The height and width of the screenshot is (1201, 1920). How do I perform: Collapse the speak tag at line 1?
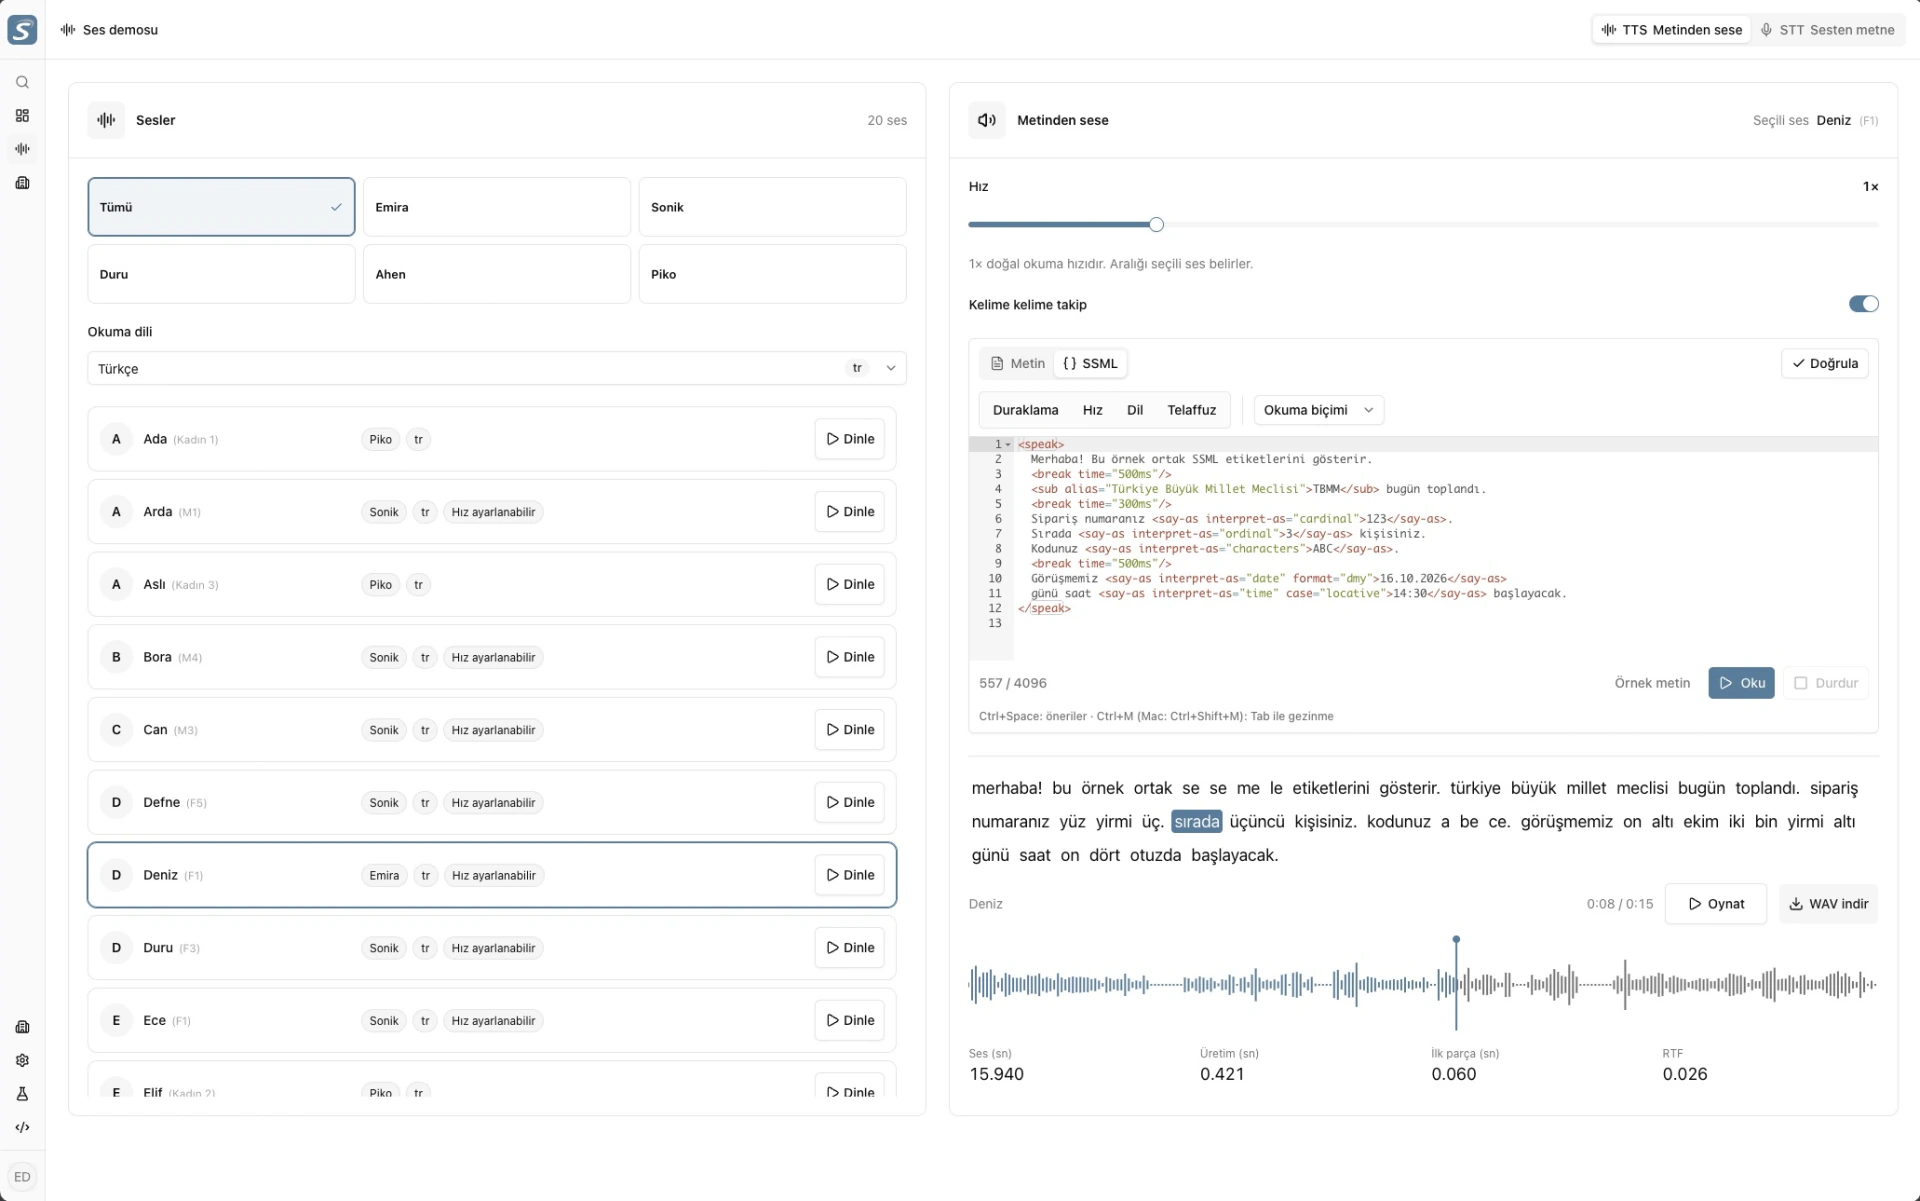tap(1008, 445)
